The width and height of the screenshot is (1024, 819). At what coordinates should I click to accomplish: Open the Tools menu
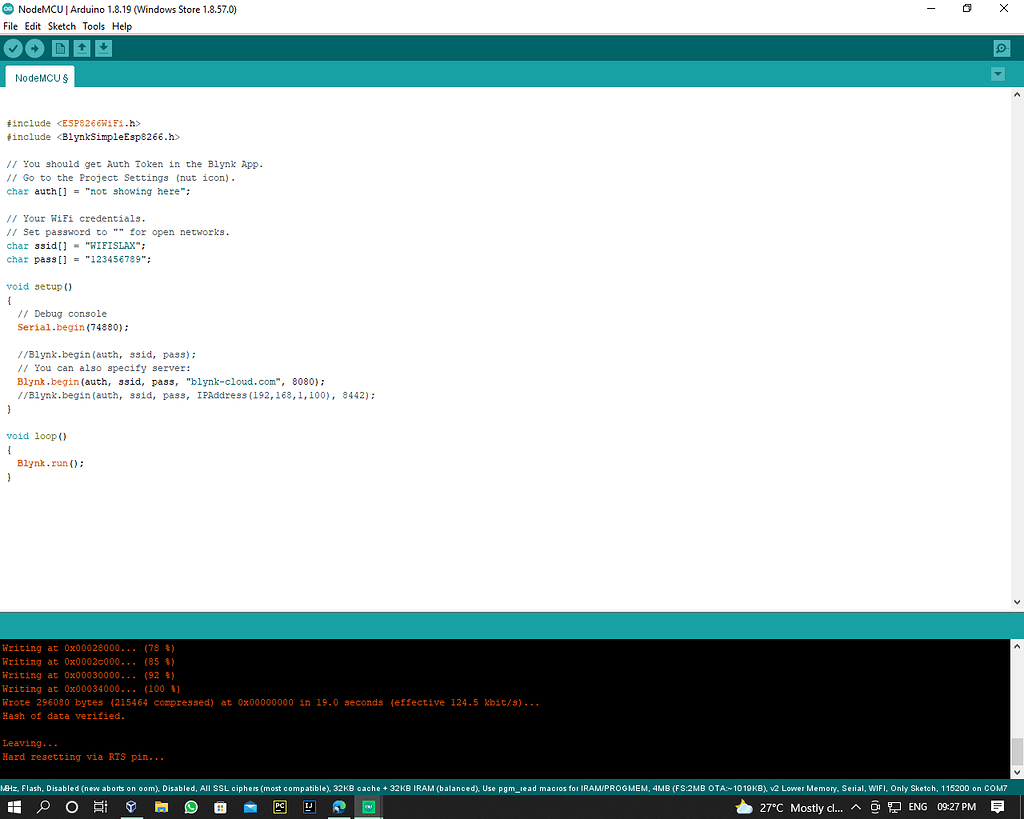coord(94,26)
